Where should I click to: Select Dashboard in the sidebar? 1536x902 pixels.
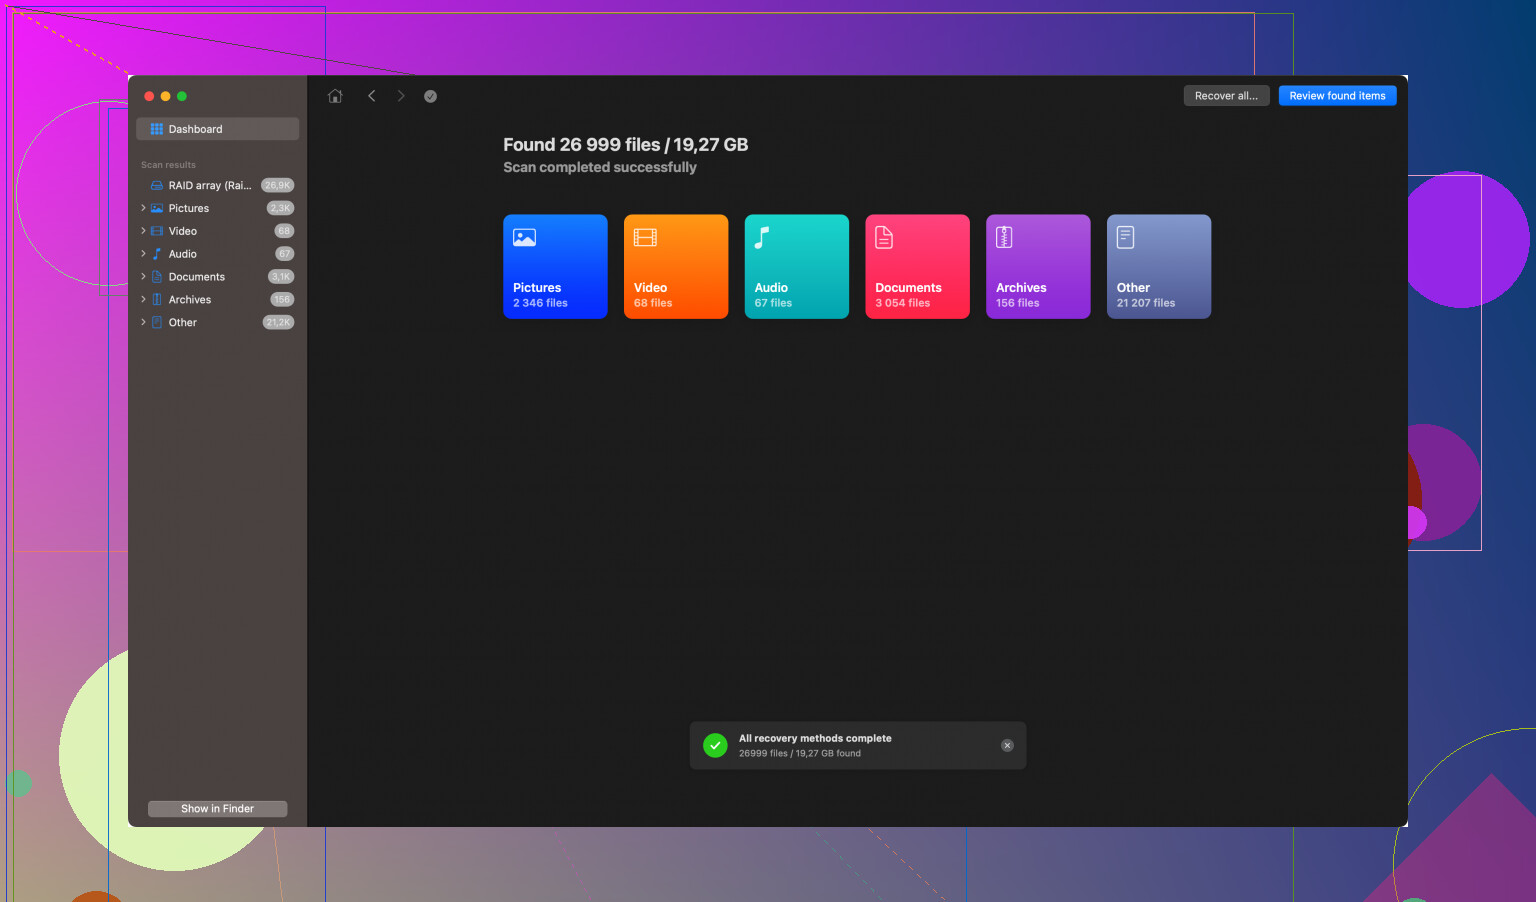tap(217, 129)
